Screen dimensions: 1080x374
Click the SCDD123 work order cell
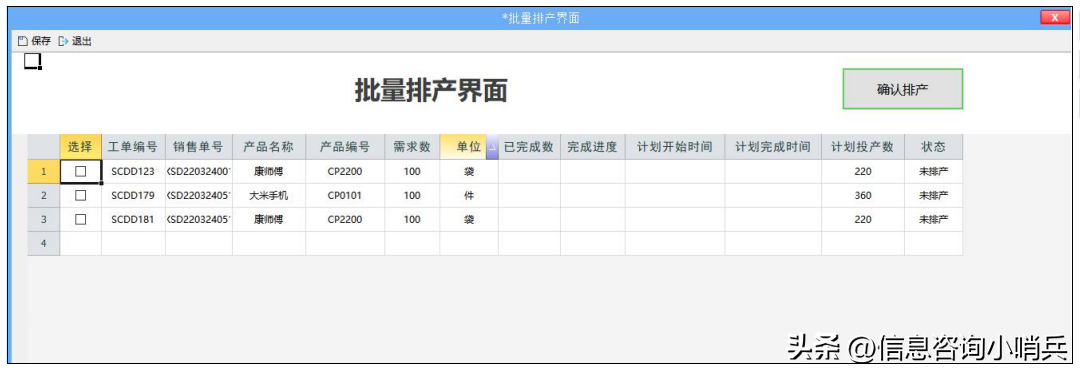pyautogui.click(x=133, y=172)
